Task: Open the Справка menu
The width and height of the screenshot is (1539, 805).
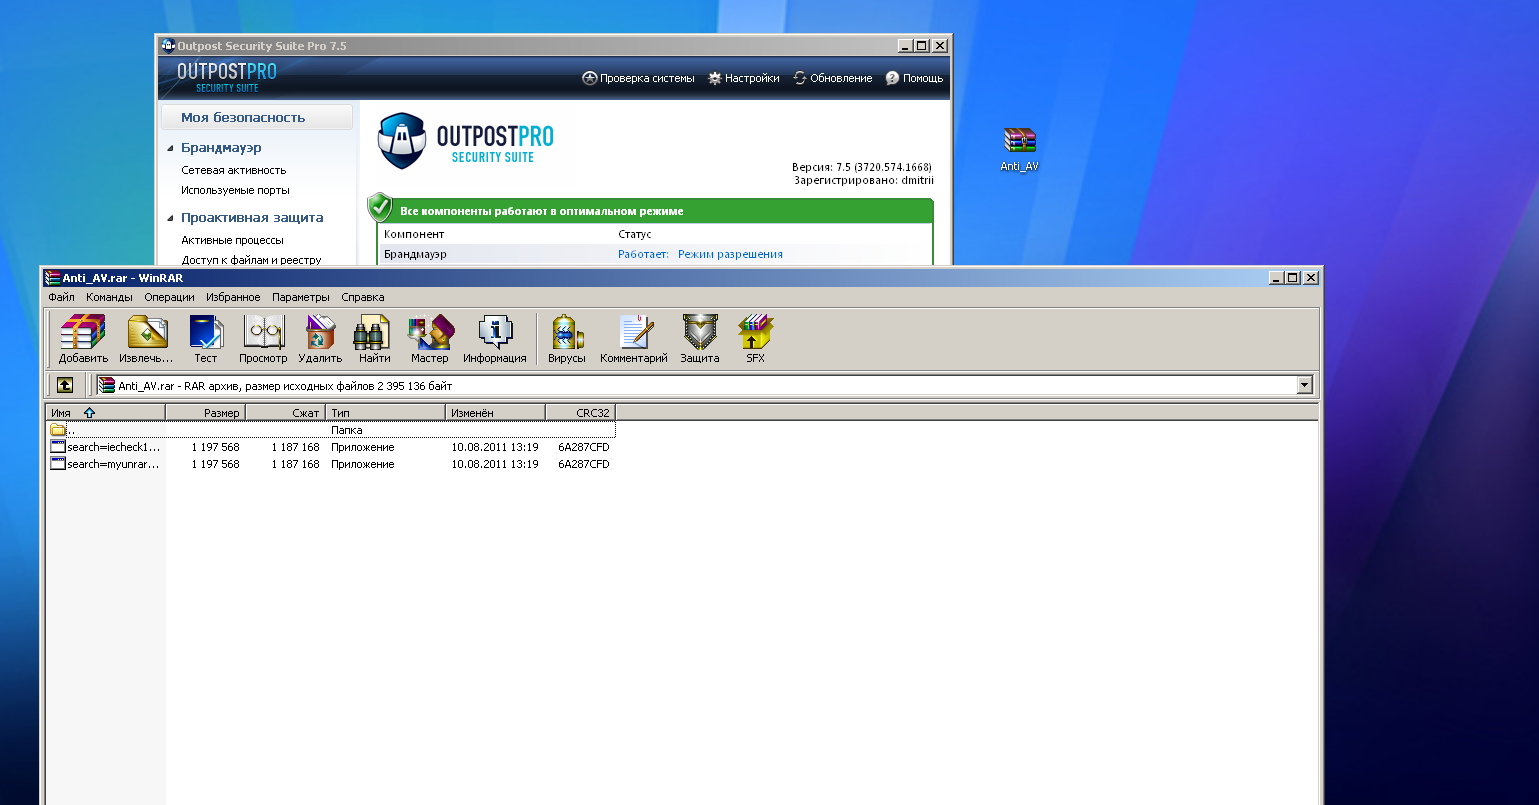Action: 362,297
